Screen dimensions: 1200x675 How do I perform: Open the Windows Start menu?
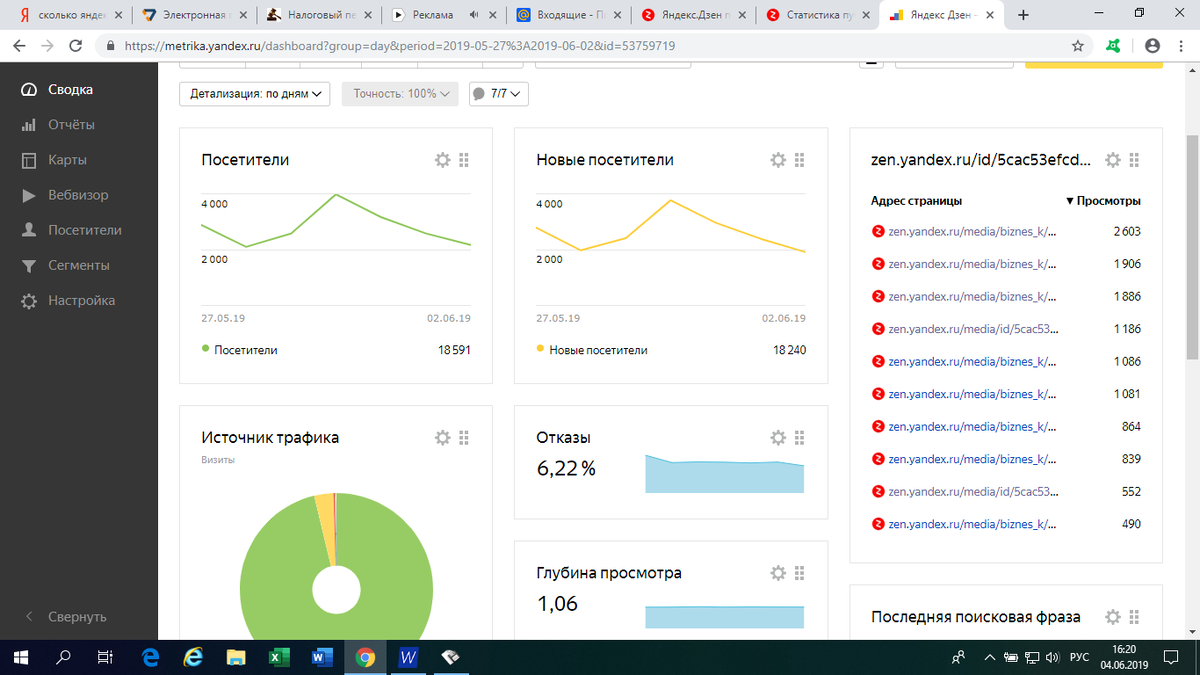pyautogui.click(x=21, y=657)
